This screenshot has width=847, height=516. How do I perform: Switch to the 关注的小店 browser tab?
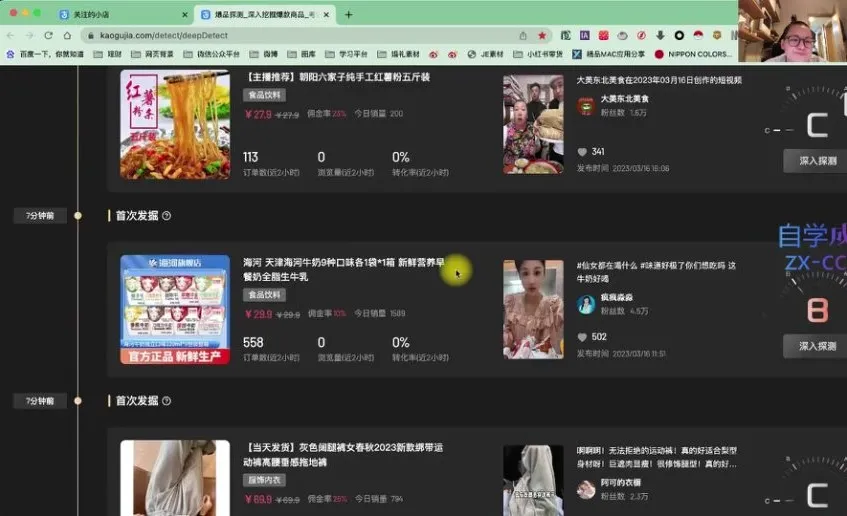(120, 15)
